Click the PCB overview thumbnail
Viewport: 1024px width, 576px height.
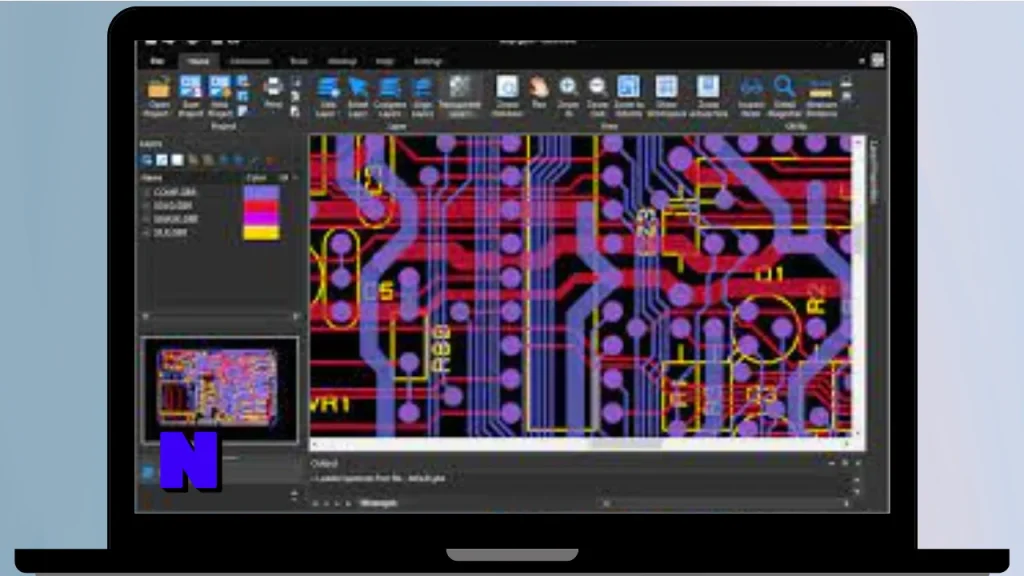pos(219,389)
